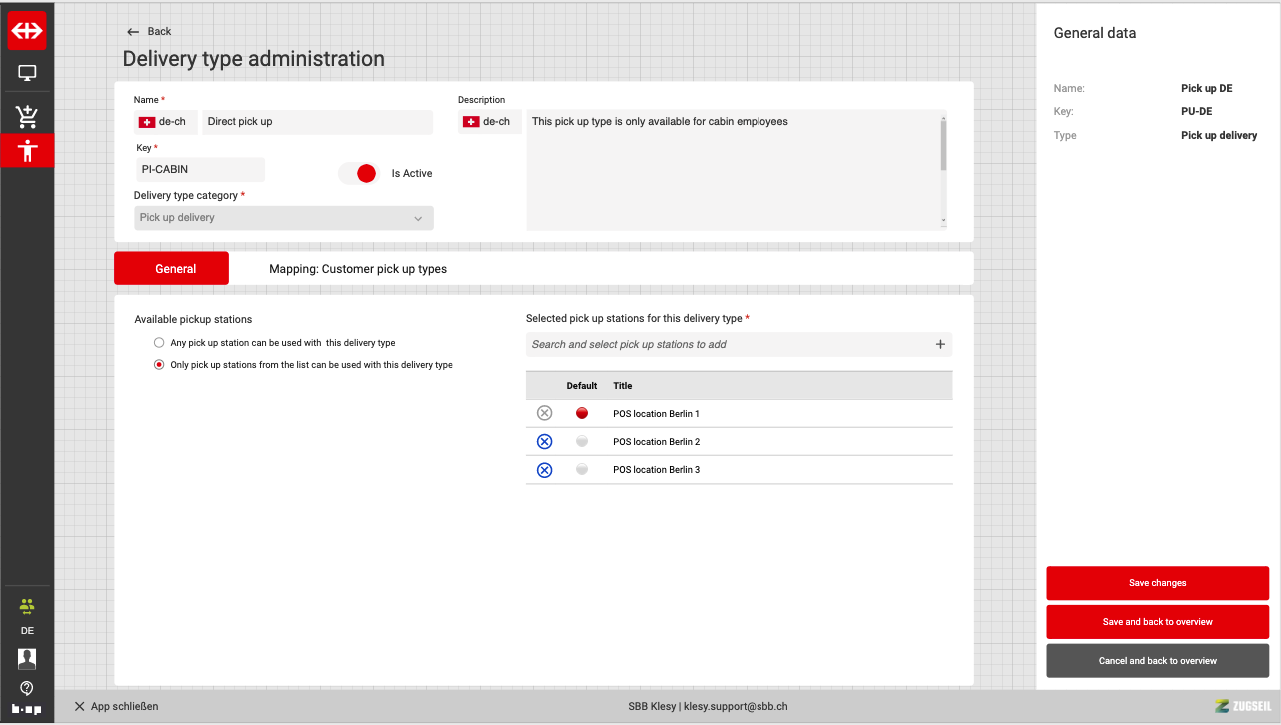Click the description text area scrollbar
The height and width of the screenshot is (725, 1281).
click(942, 145)
